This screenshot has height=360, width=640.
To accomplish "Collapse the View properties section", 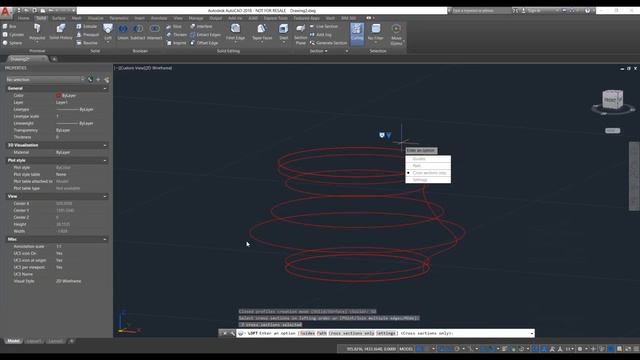I will 105,196.
